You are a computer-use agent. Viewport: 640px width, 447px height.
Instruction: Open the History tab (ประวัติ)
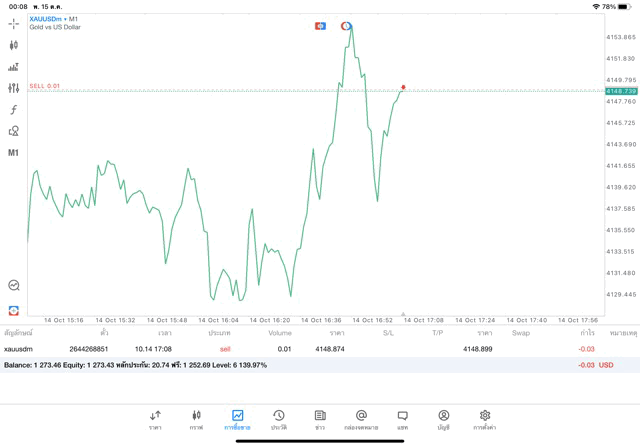click(278, 419)
